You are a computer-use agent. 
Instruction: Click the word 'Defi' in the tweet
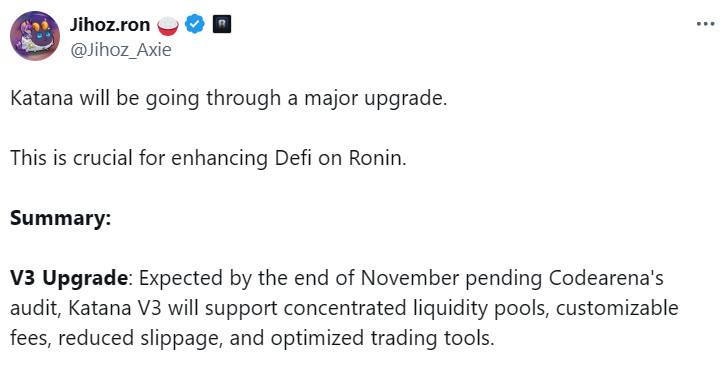(293, 158)
